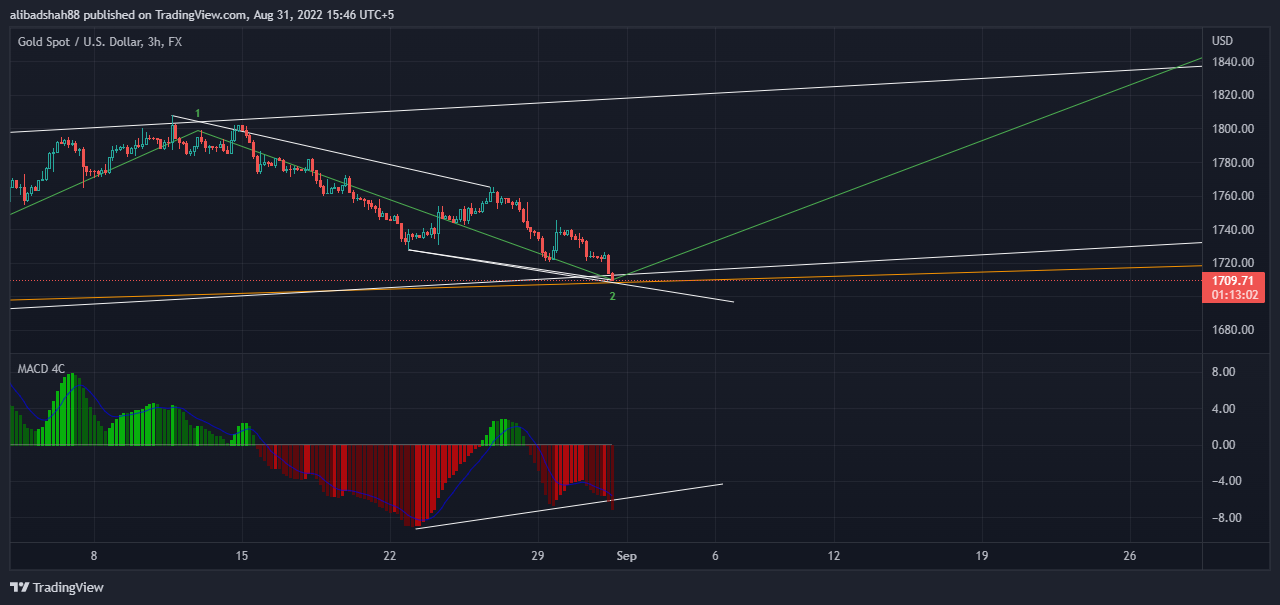Click the USD currency label
The image size is (1280, 605).
pos(1222,41)
